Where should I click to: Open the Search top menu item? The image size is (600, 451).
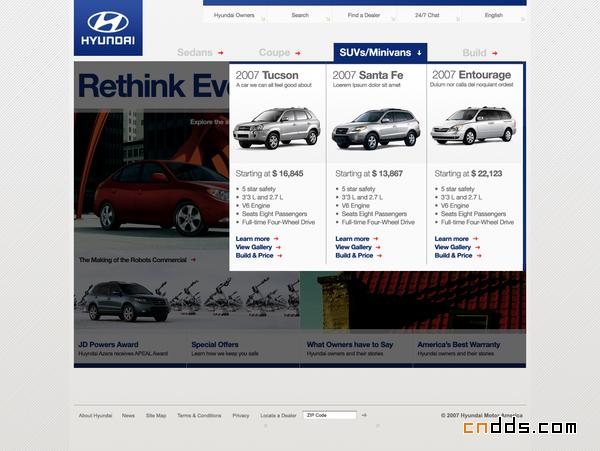(300, 15)
